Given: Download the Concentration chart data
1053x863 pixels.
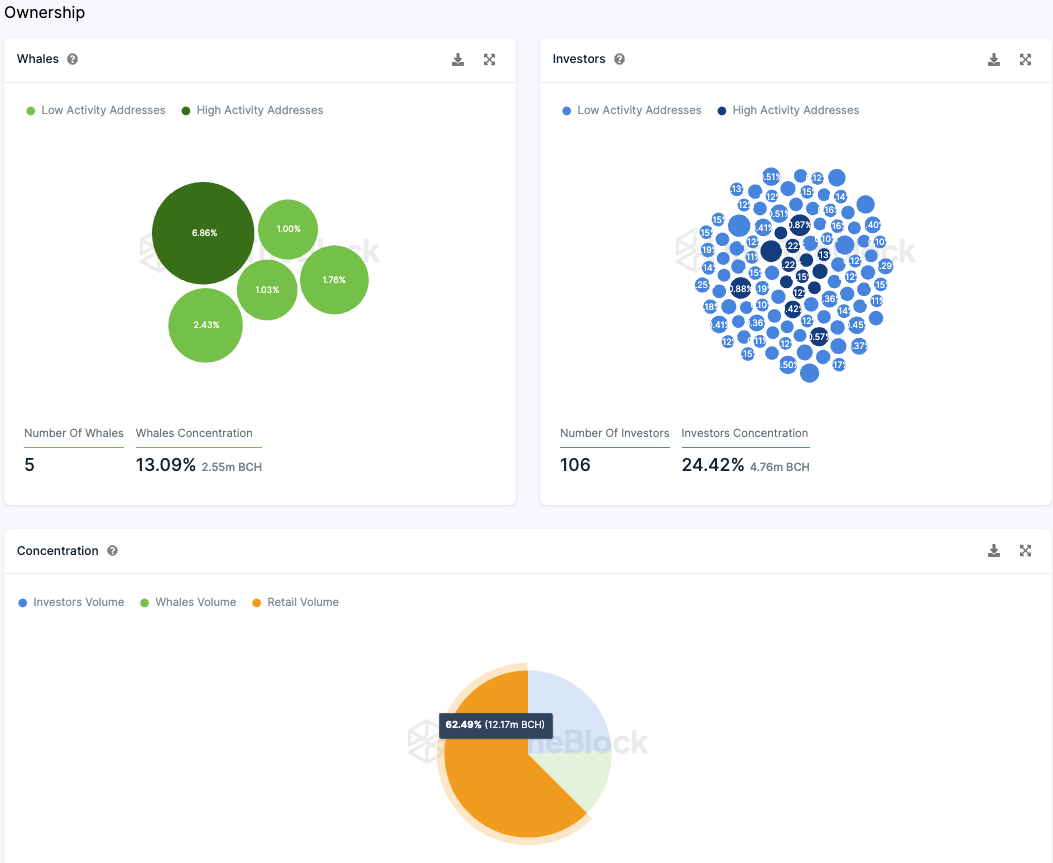Looking at the screenshot, I should [x=994, y=551].
